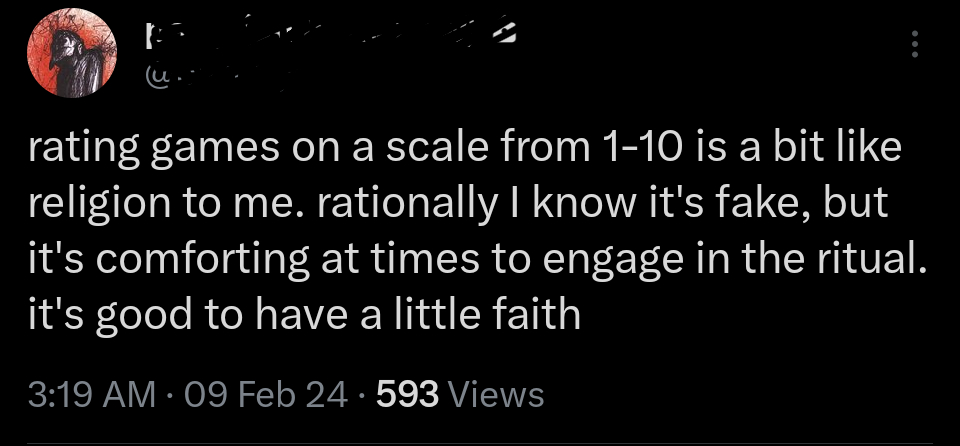This screenshot has height=446, width=960.
Task: Click the tweet author's profile avatar
Action: click(68, 56)
